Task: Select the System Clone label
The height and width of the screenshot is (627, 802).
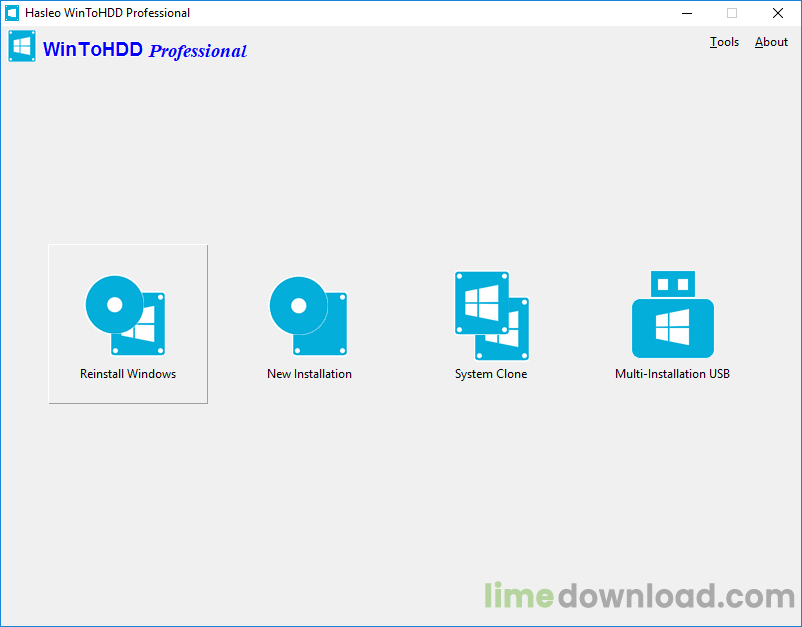Action: (491, 374)
